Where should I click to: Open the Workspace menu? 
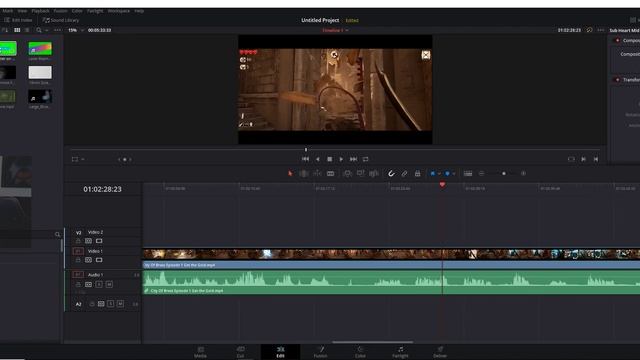(119, 11)
